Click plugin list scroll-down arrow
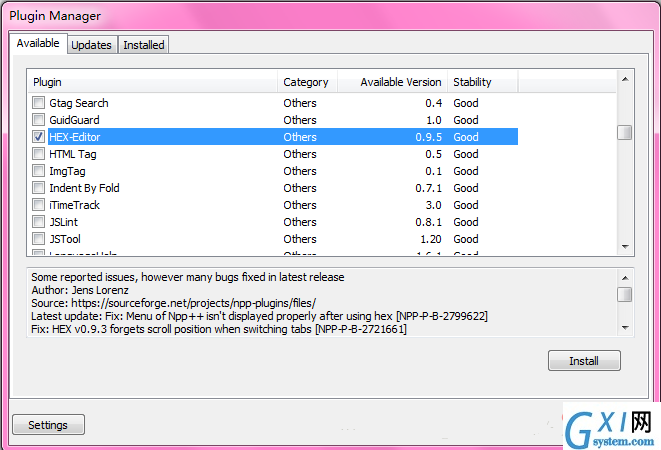Image resolution: width=661 pixels, height=450 pixels. 625,247
